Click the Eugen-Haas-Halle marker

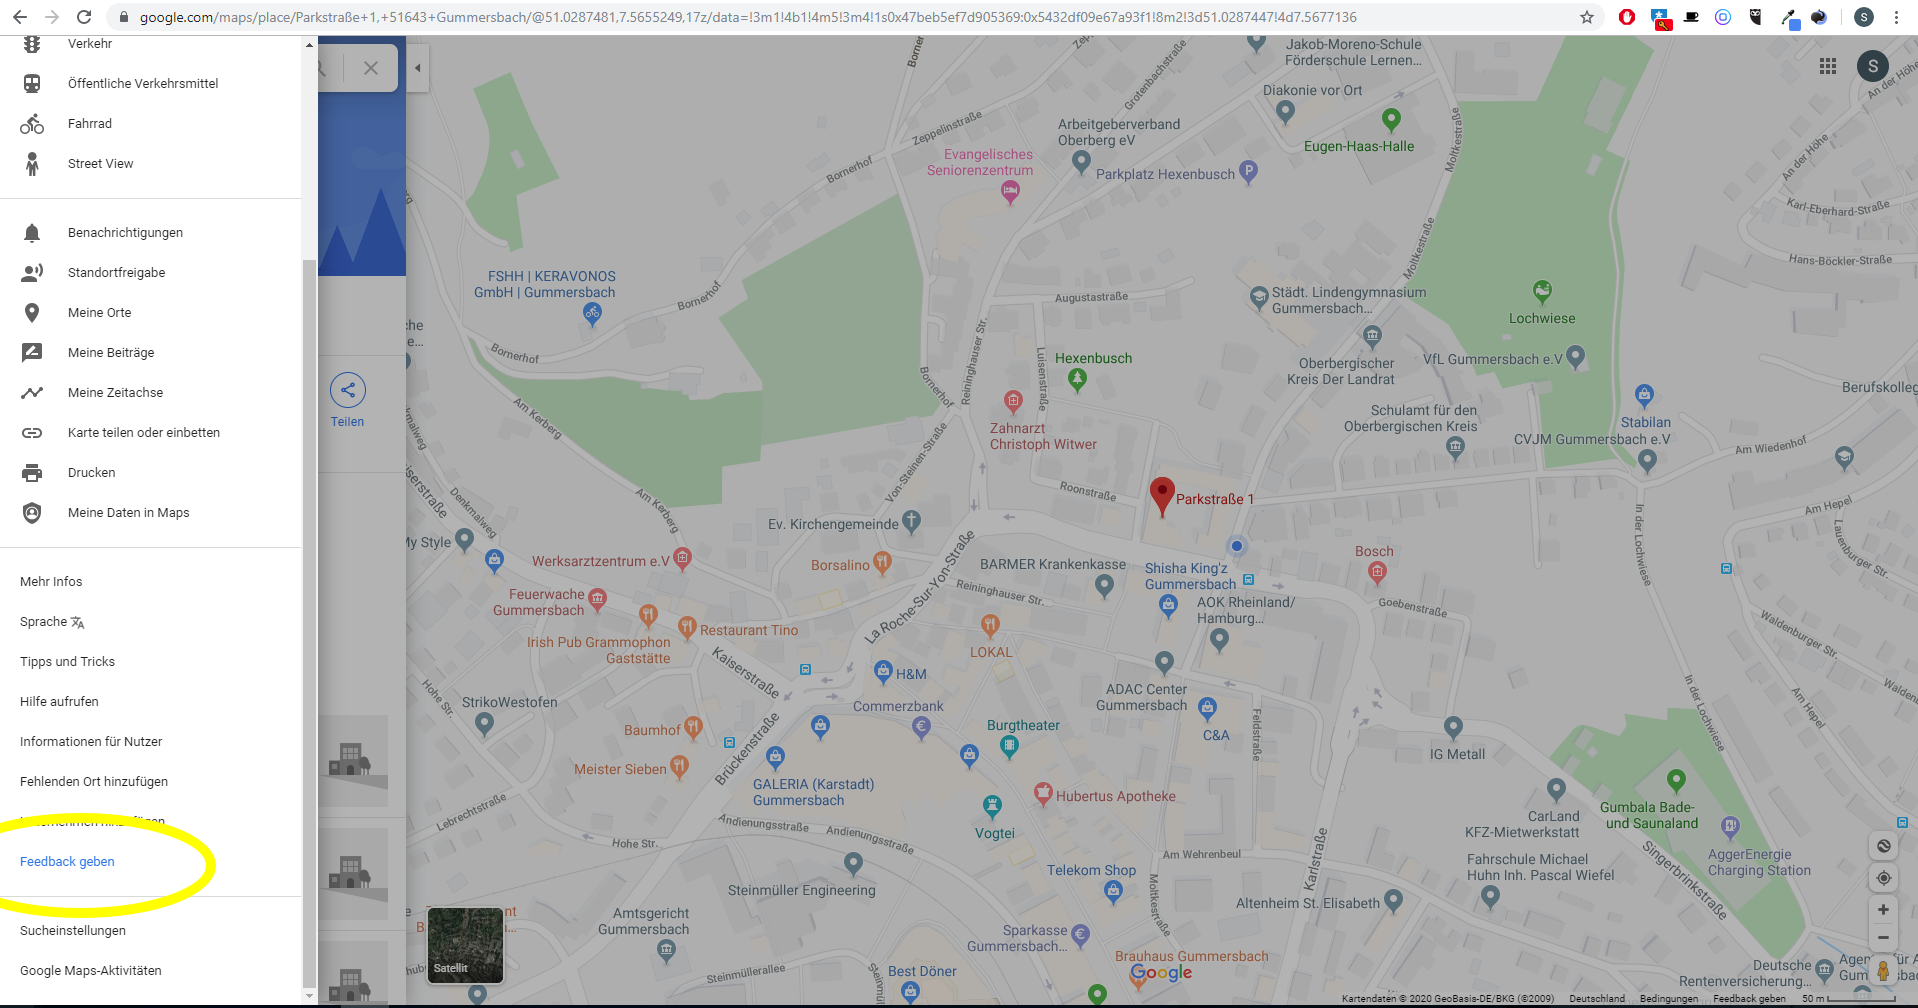pos(1391,120)
